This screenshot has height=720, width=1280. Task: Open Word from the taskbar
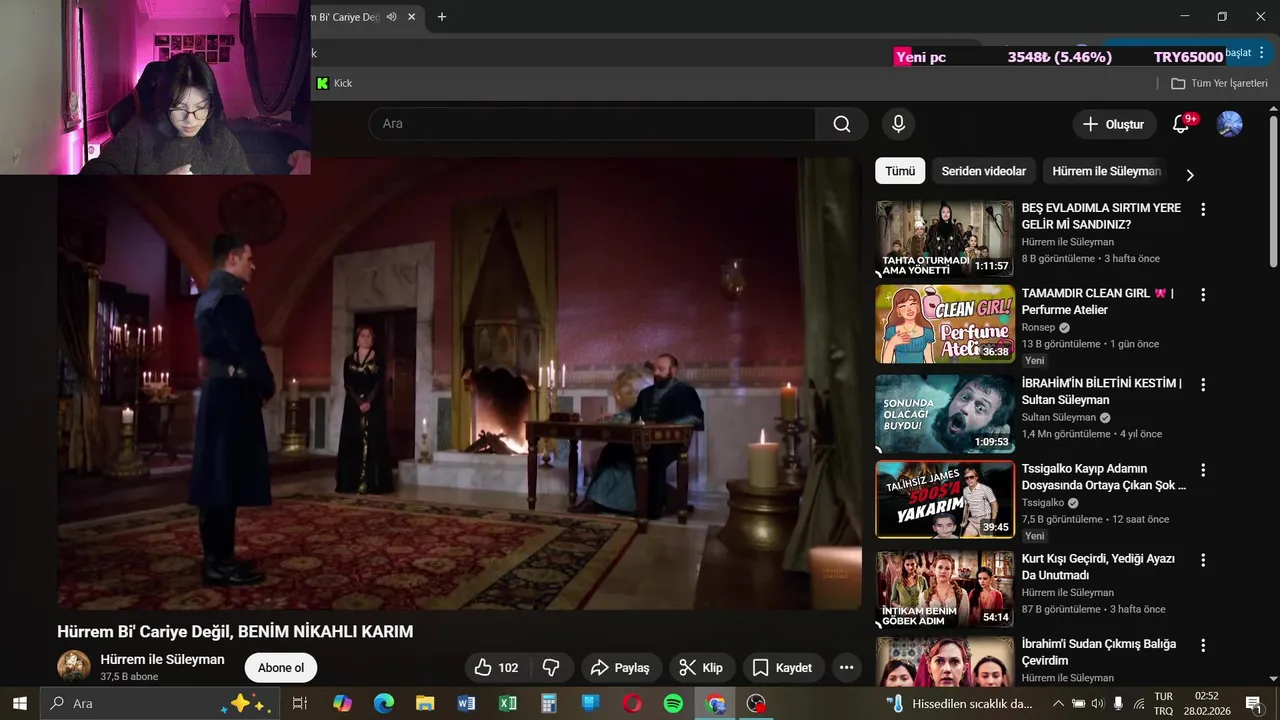(466, 703)
